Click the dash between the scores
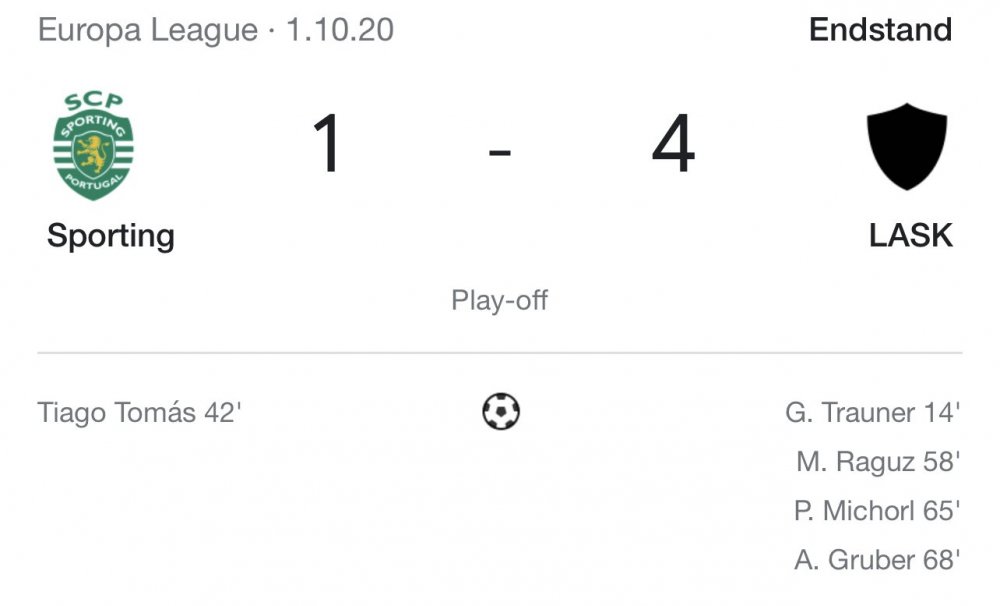 500,152
